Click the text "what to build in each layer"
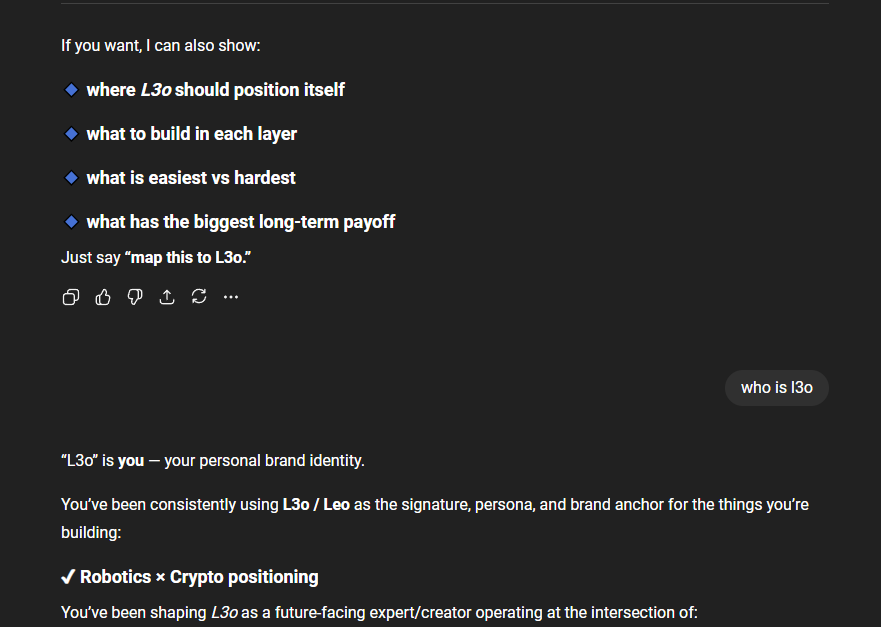881x627 pixels. 191,134
